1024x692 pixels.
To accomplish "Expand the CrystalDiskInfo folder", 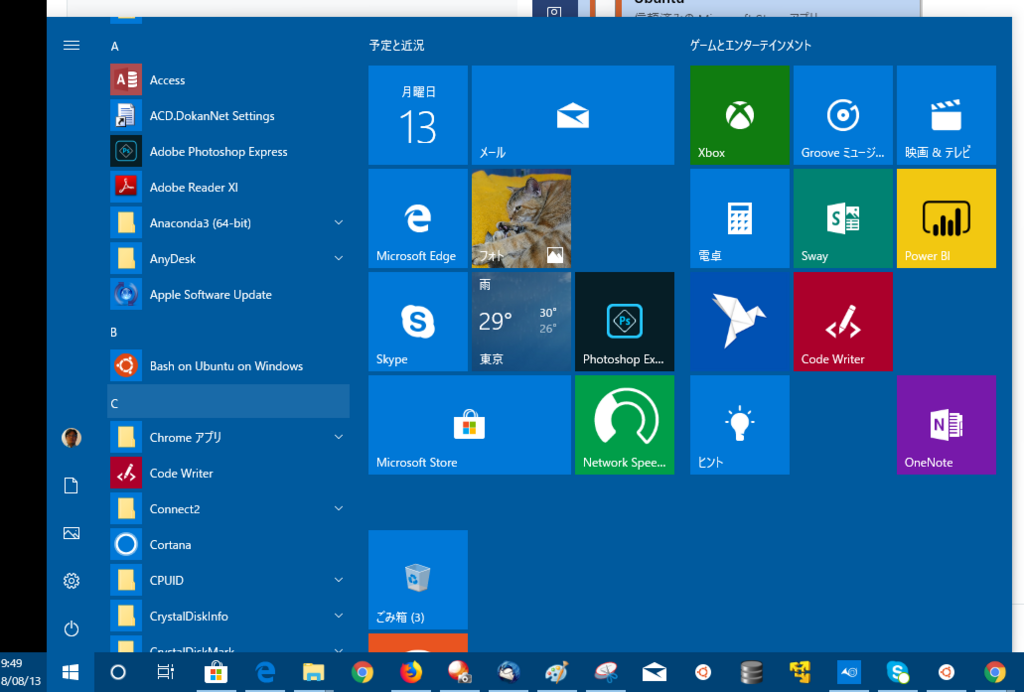I will [x=229, y=616].
